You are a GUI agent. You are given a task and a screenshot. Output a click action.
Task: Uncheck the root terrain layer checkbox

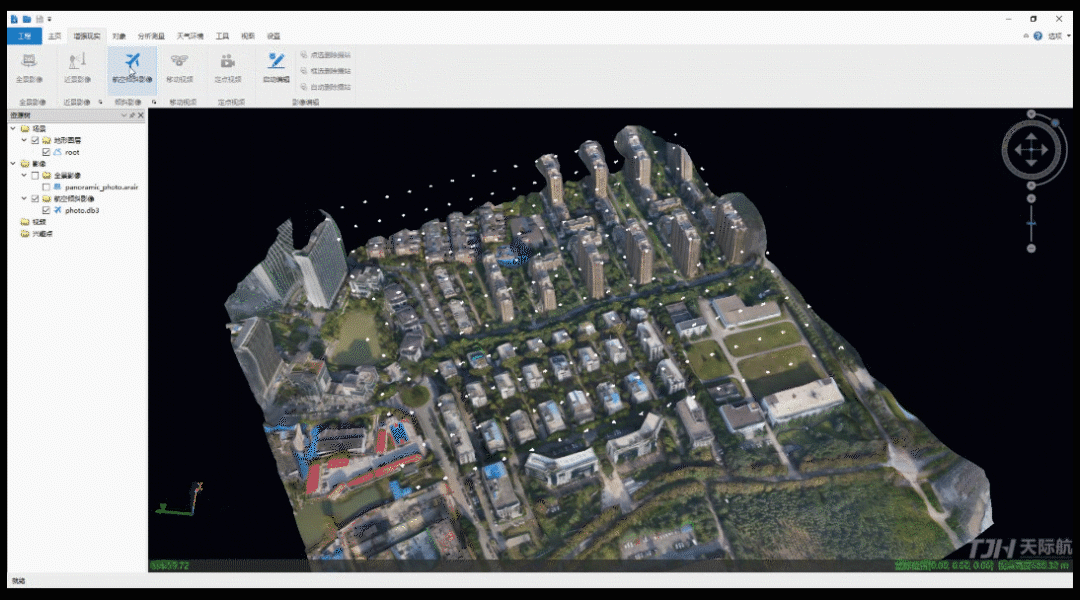[x=46, y=152]
